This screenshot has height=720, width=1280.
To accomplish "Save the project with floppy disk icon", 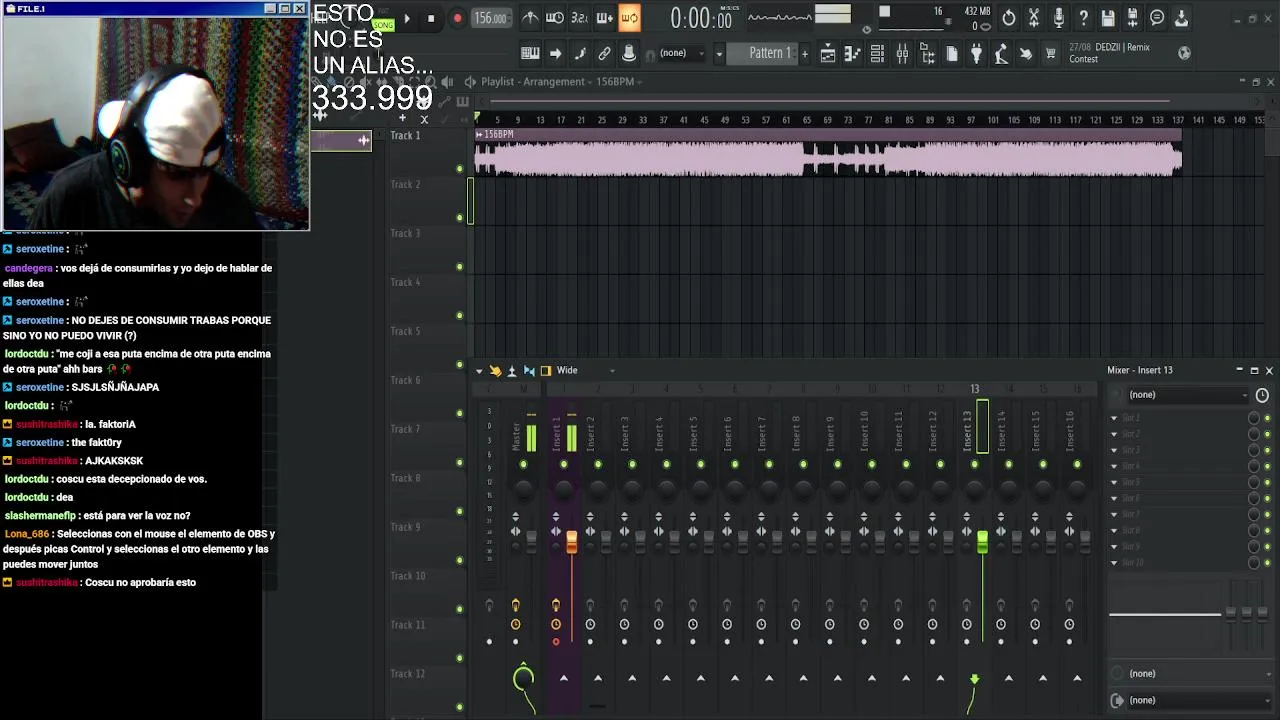I will click(1108, 18).
